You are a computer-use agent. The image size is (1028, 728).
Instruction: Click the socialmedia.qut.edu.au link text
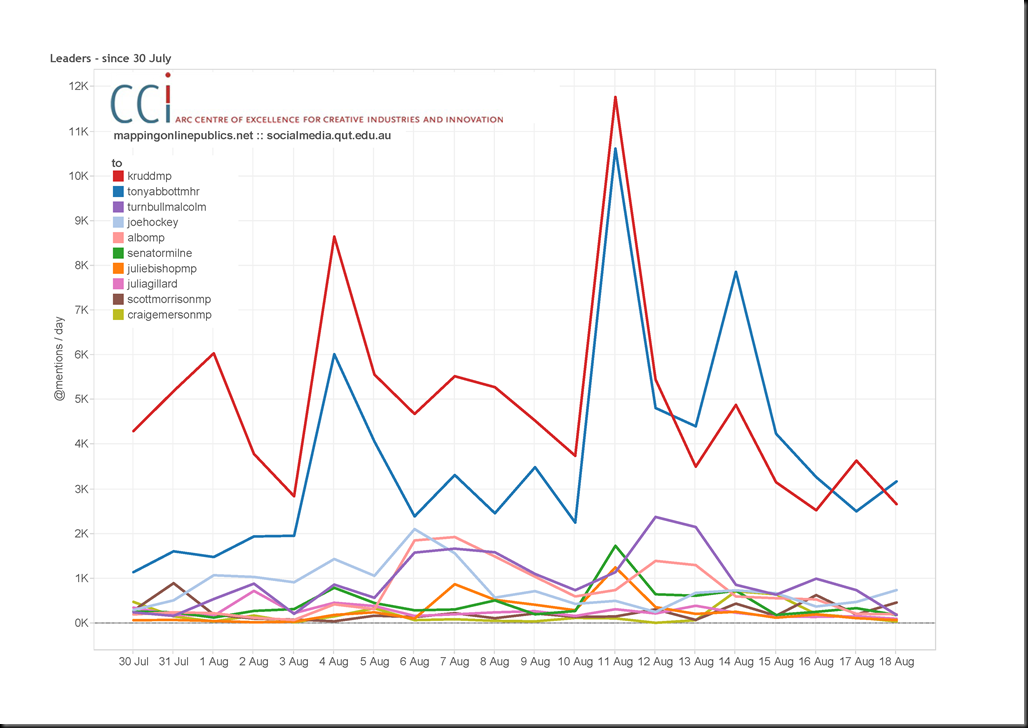[329, 136]
